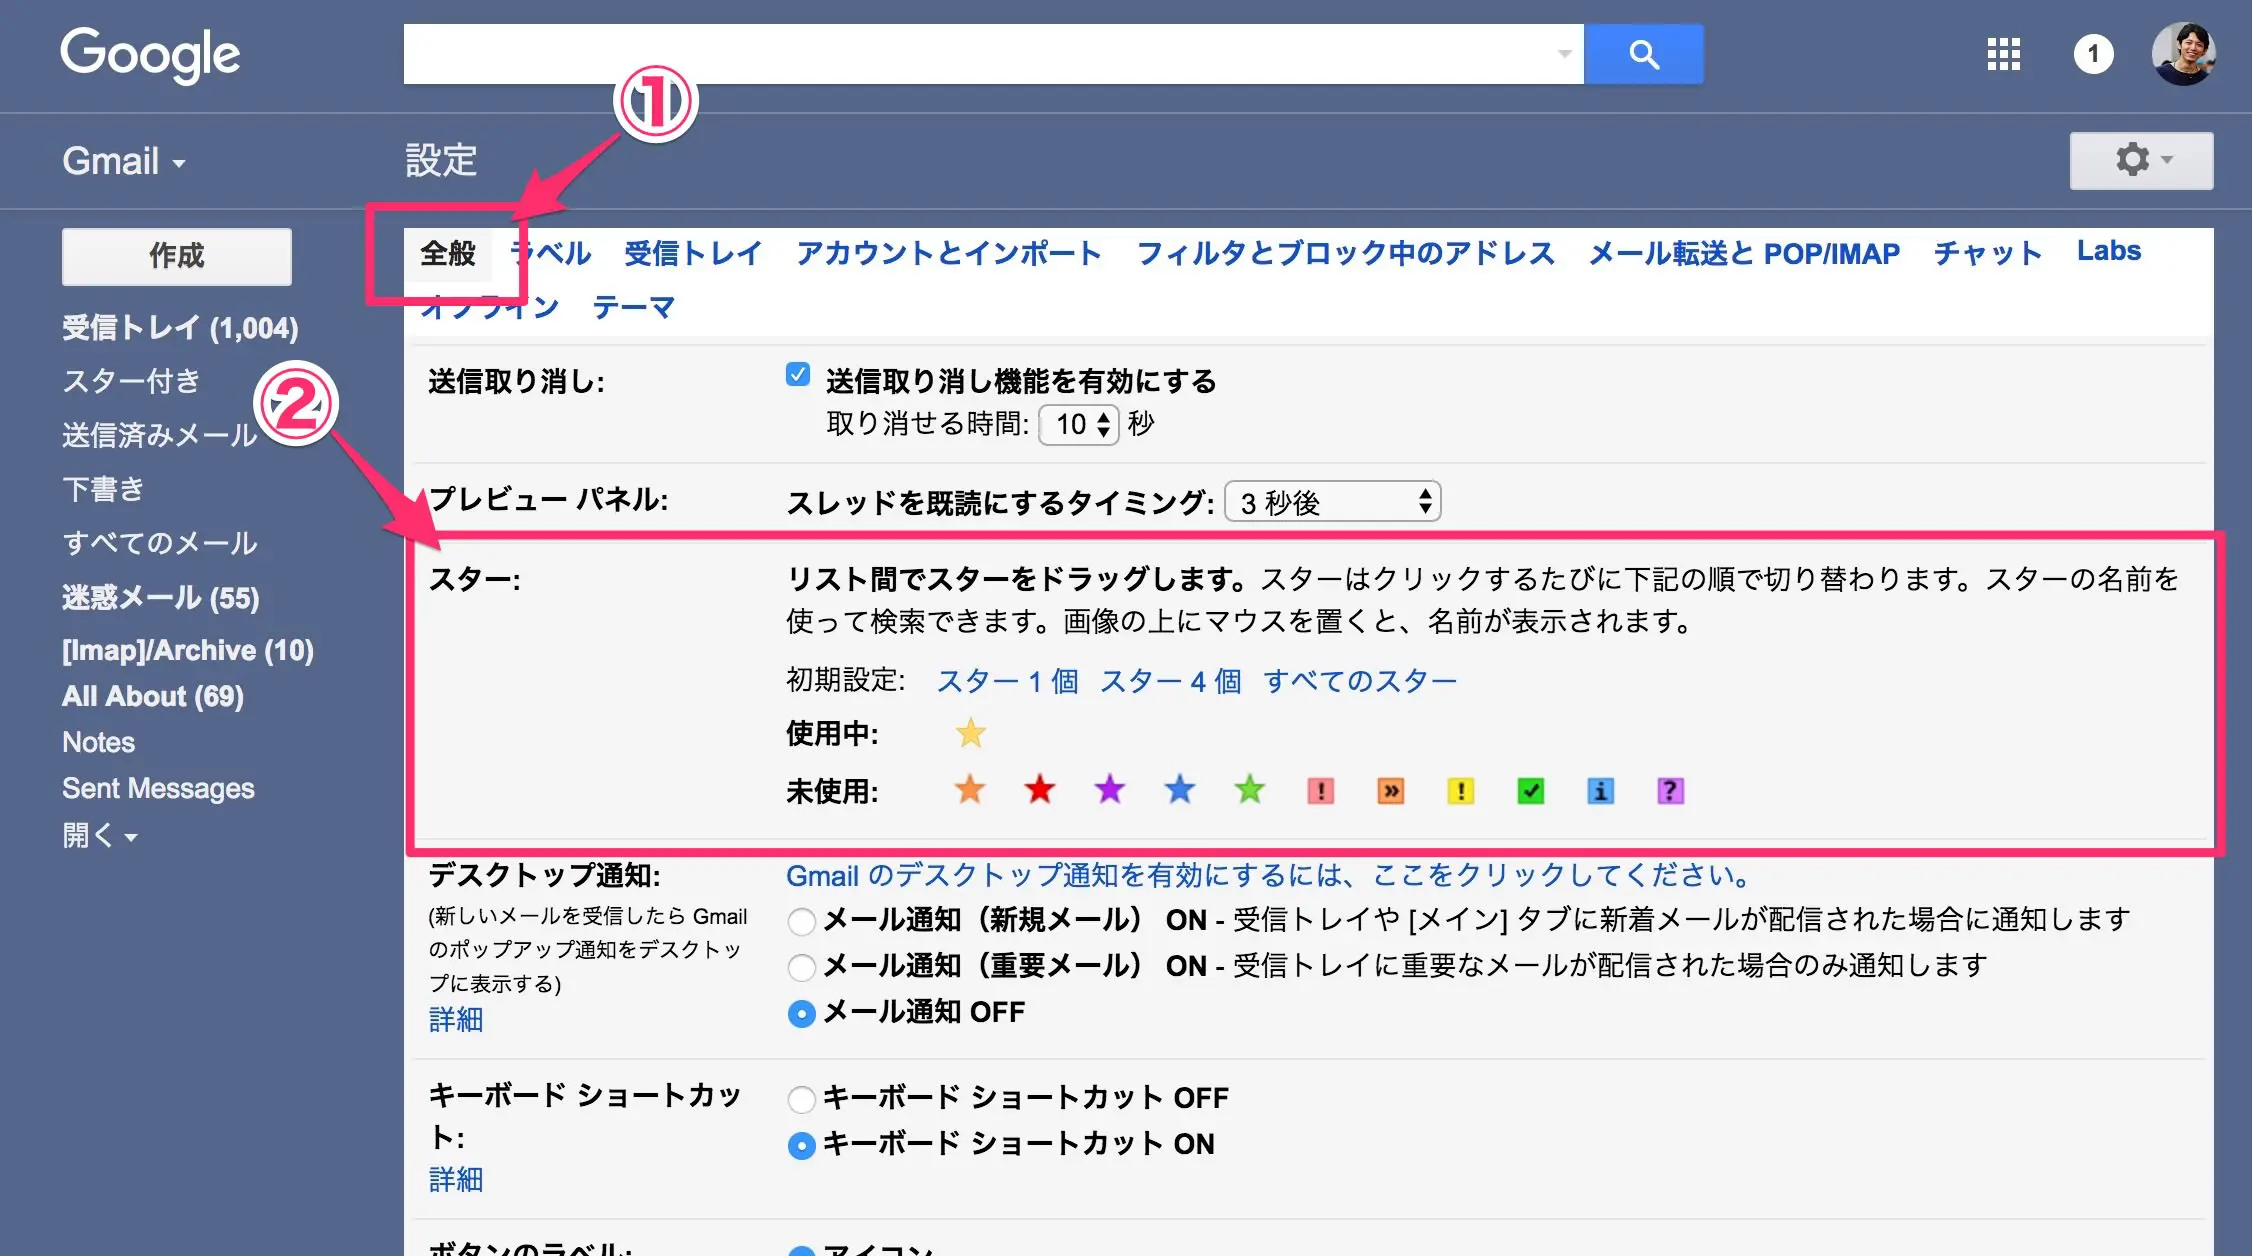The height and width of the screenshot is (1256, 2252).
Task: Switch to the テーマ tab
Action: [634, 307]
